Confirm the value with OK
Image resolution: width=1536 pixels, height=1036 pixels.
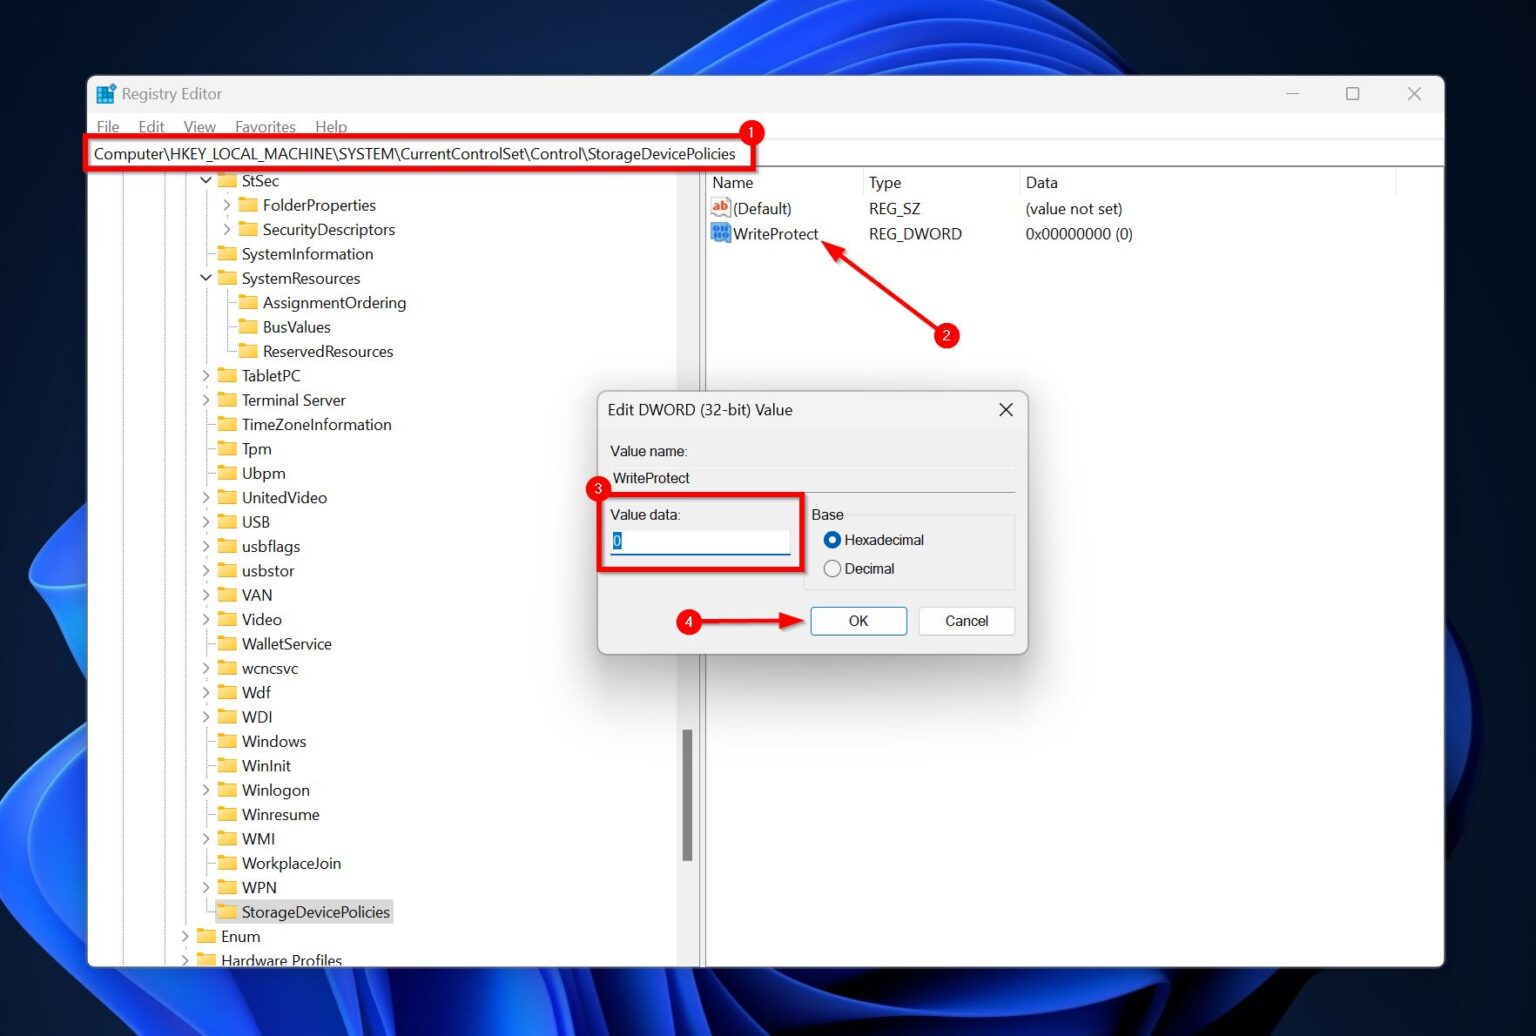tap(857, 620)
